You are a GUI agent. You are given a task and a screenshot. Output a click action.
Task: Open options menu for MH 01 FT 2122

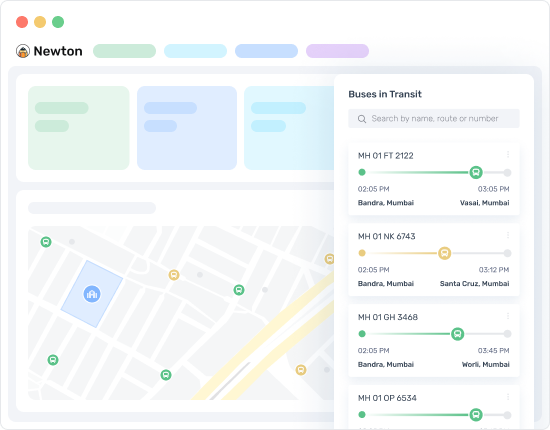pyautogui.click(x=508, y=154)
